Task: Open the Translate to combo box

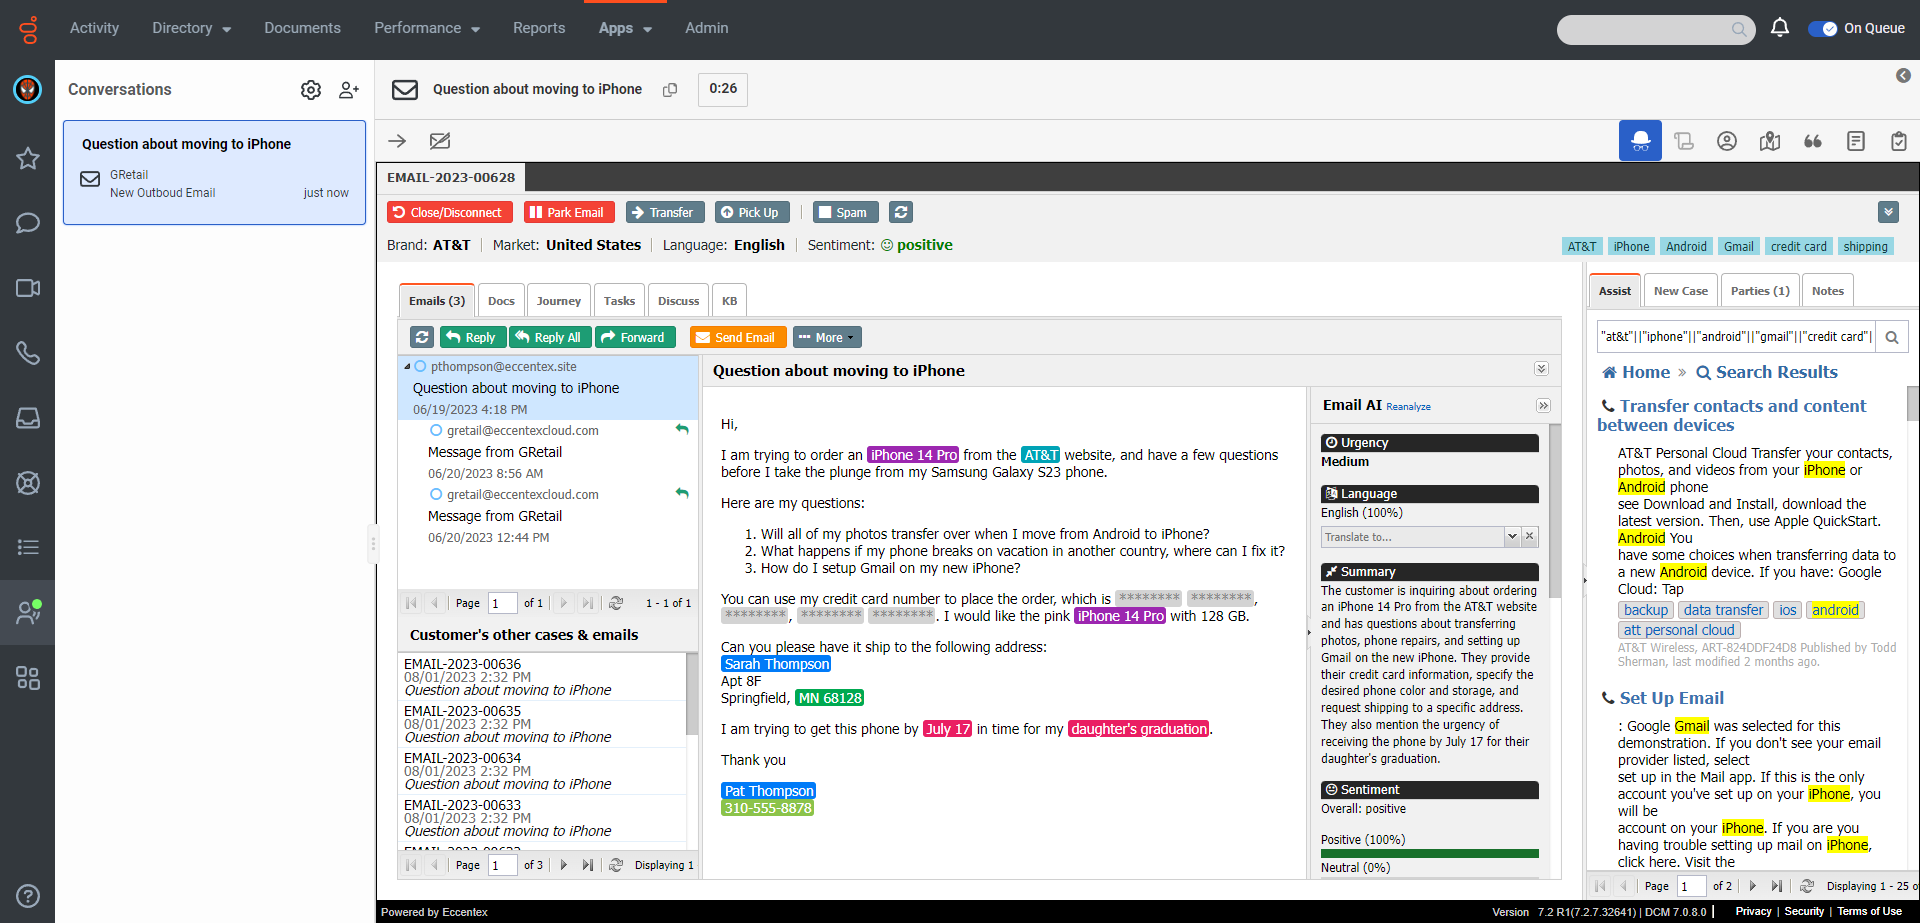Action: pos(1421,537)
